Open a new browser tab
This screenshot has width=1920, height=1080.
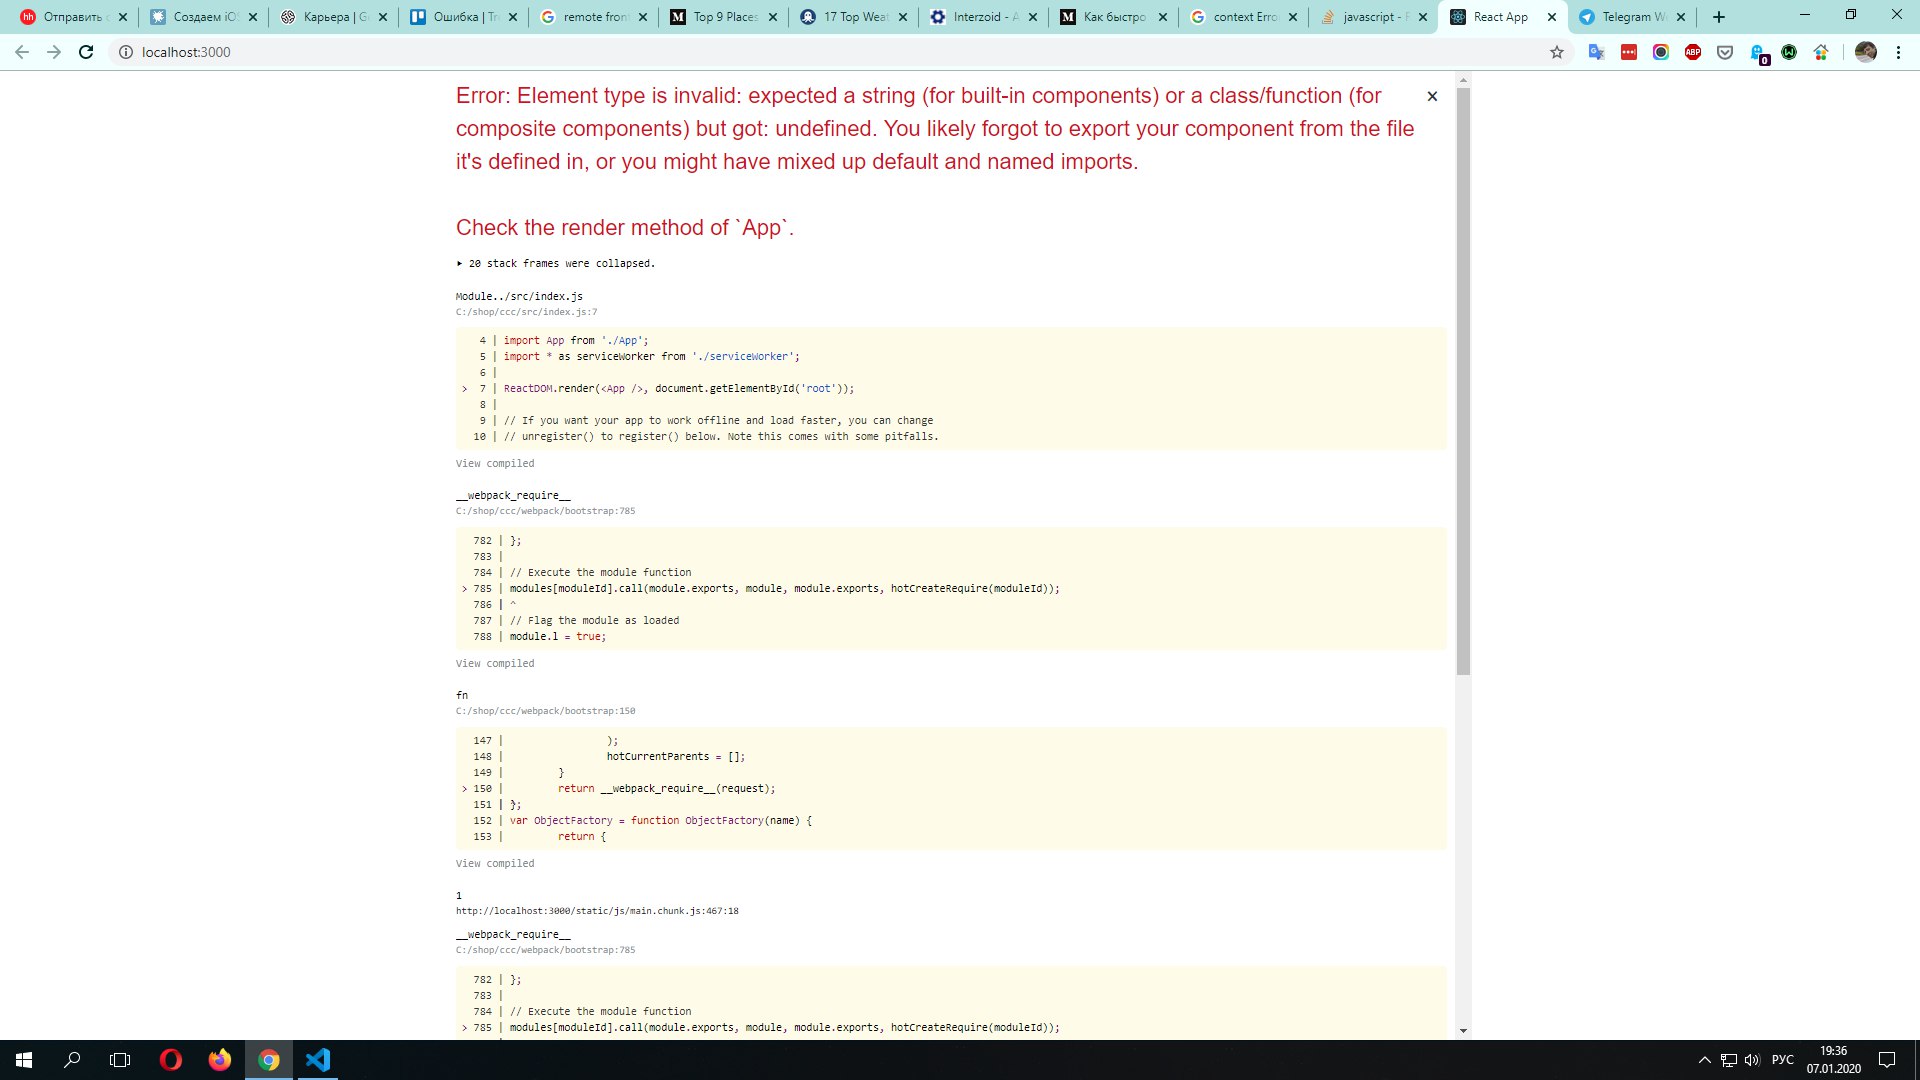click(x=1719, y=17)
